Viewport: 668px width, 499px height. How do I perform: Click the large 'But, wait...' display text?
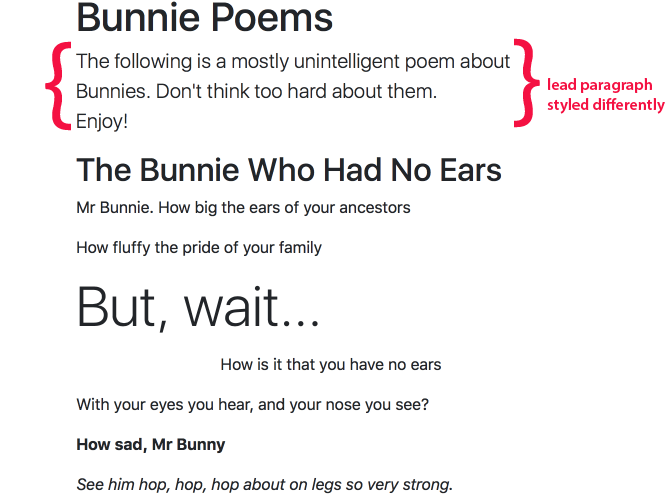[198, 307]
